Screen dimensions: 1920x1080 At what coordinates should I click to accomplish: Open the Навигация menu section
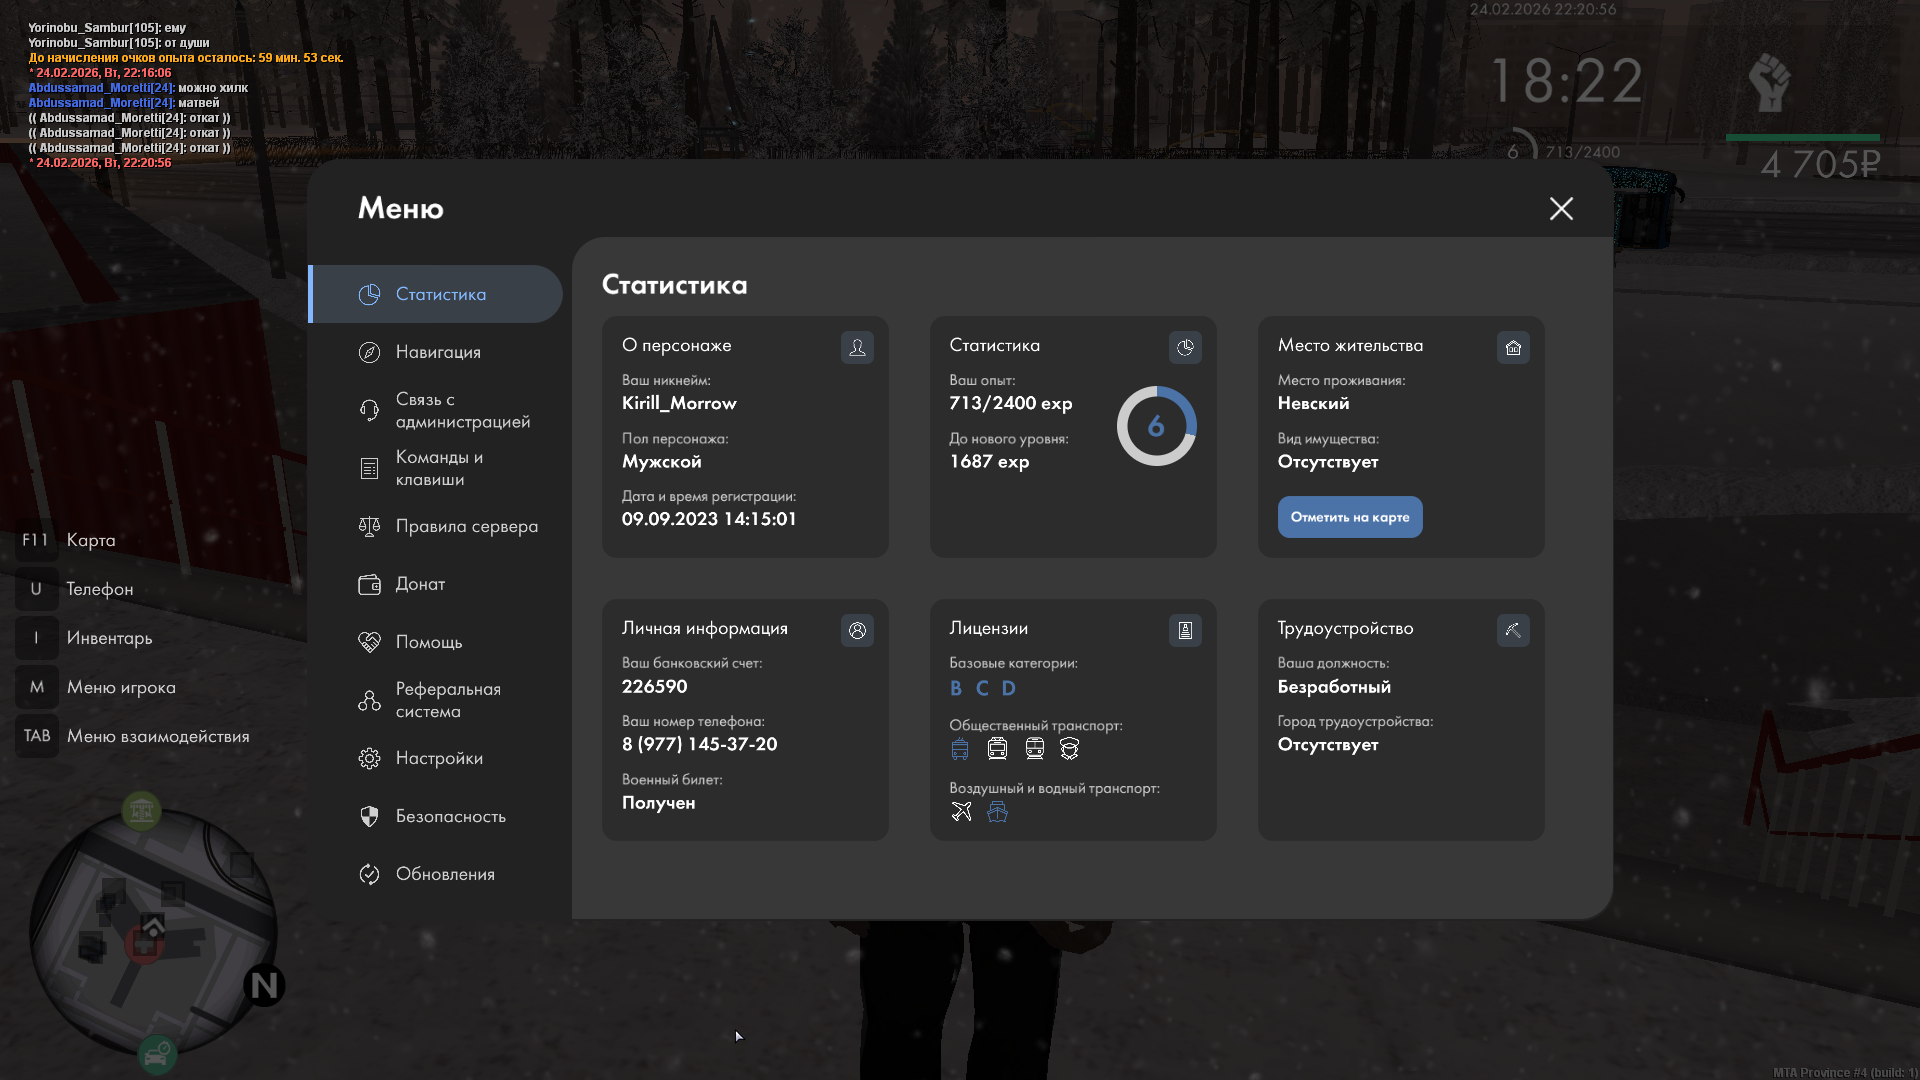coord(438,352)
